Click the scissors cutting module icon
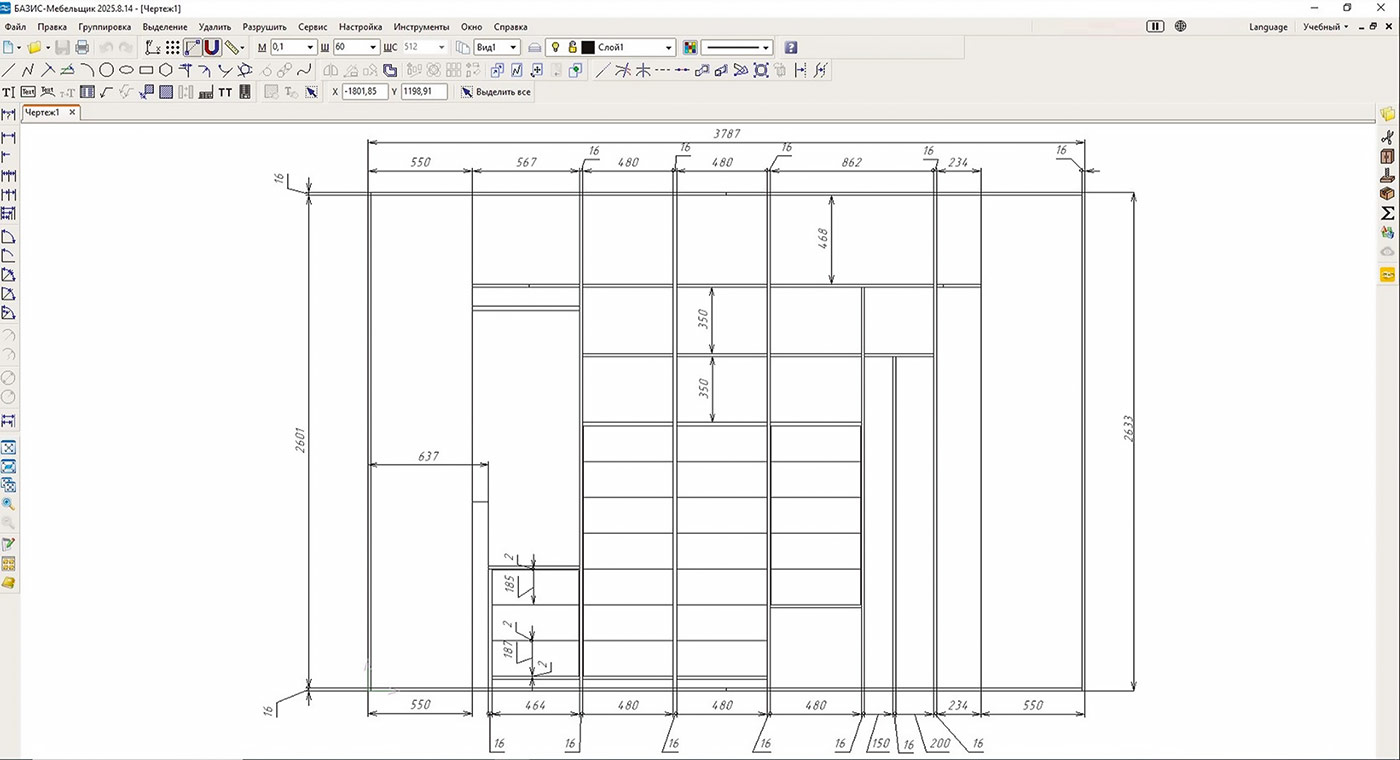 [x=1387, y=137]
